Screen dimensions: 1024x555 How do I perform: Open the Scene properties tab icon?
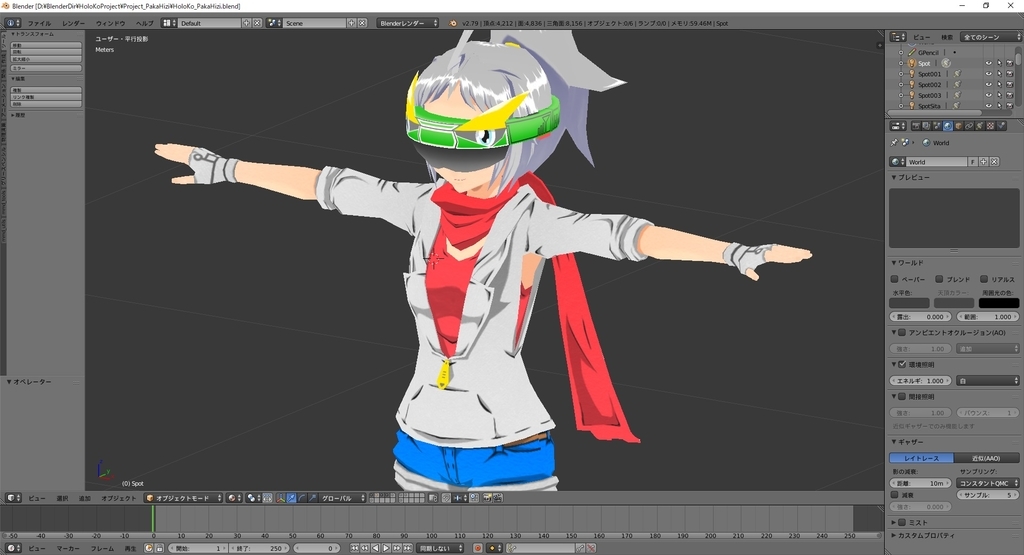tap(937, 126)
